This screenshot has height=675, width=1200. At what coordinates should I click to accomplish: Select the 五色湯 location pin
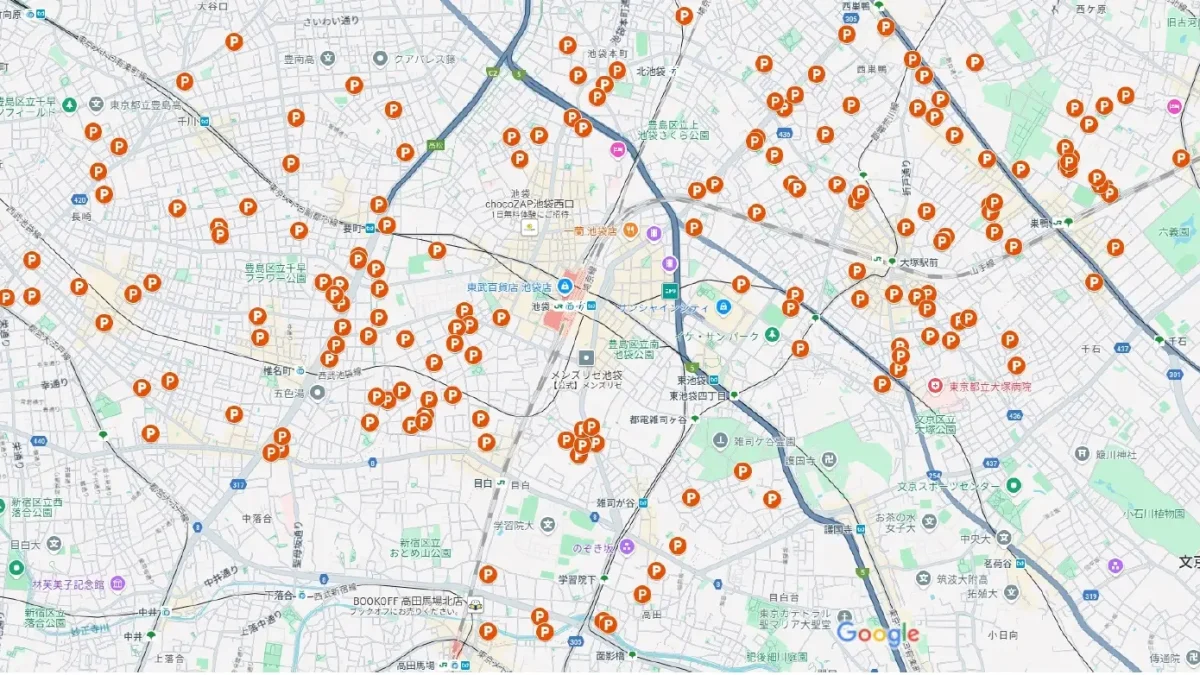coord(317,393)
